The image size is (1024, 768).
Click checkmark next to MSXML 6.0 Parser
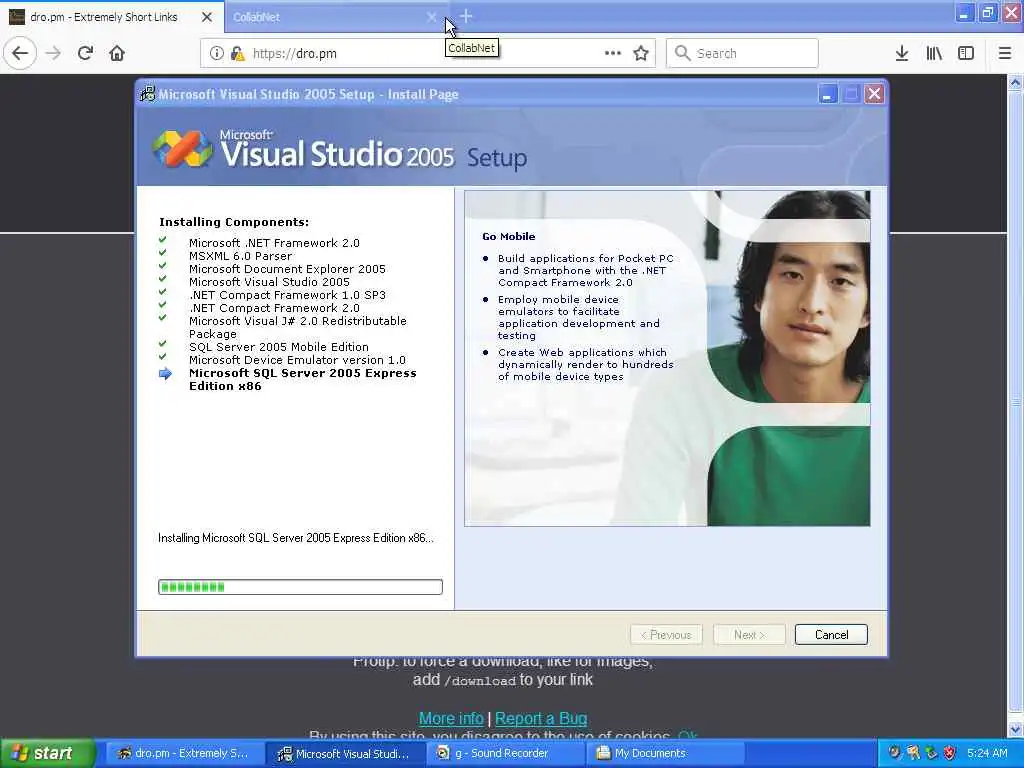[163, 253]
